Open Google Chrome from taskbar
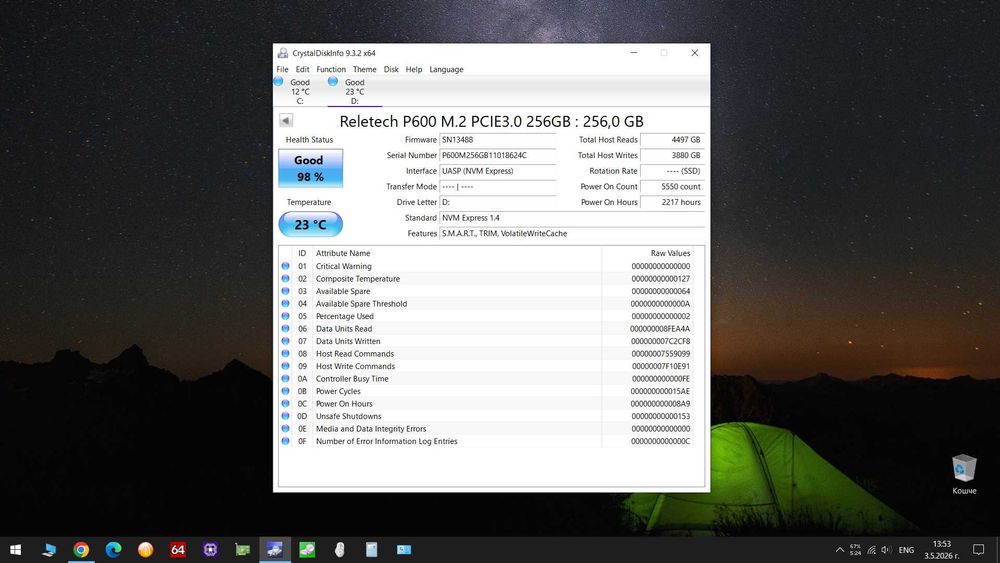Screen dimensions: 1000x563 pyautogui.click(x=81, y=550)
